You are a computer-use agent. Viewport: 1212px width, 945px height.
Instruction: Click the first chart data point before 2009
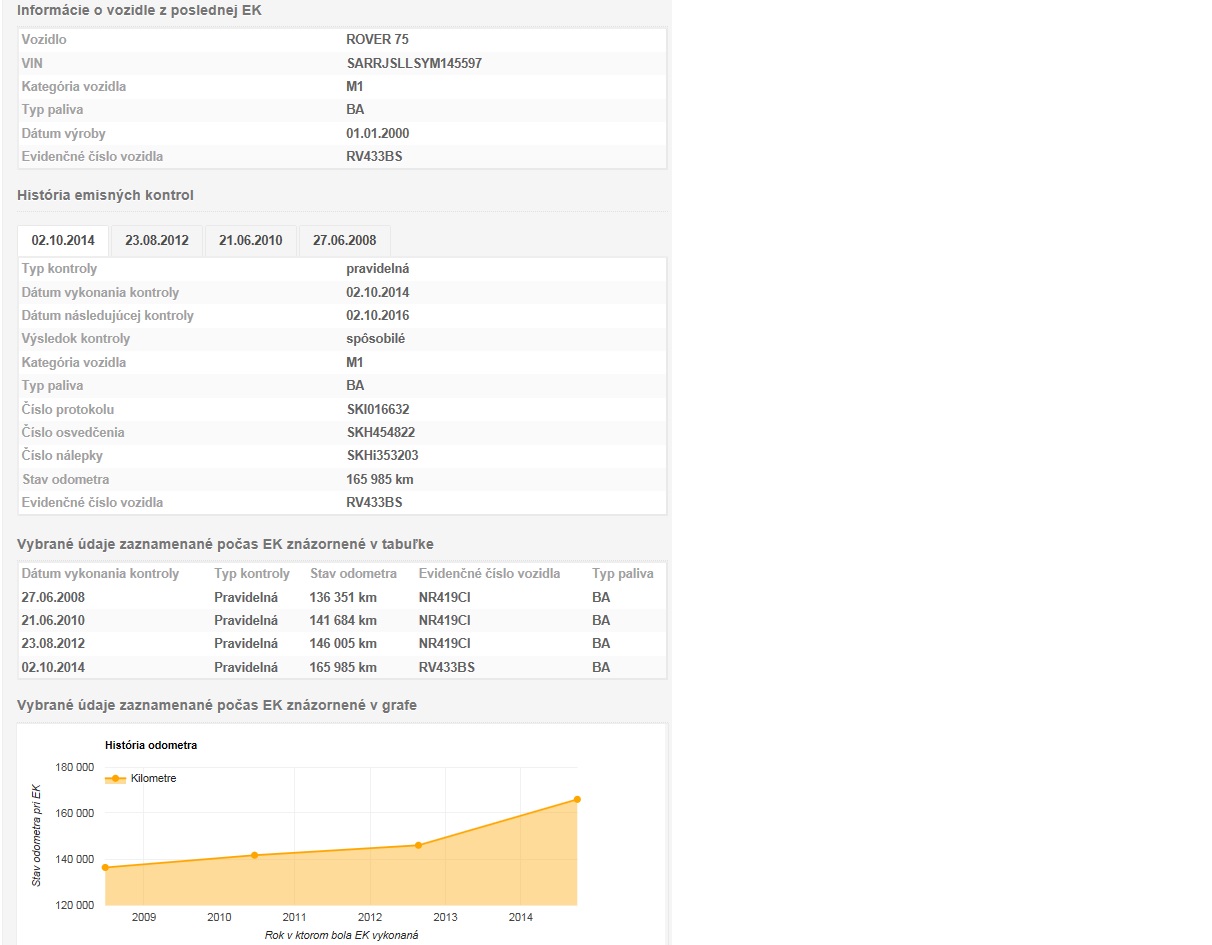[105, 867]
